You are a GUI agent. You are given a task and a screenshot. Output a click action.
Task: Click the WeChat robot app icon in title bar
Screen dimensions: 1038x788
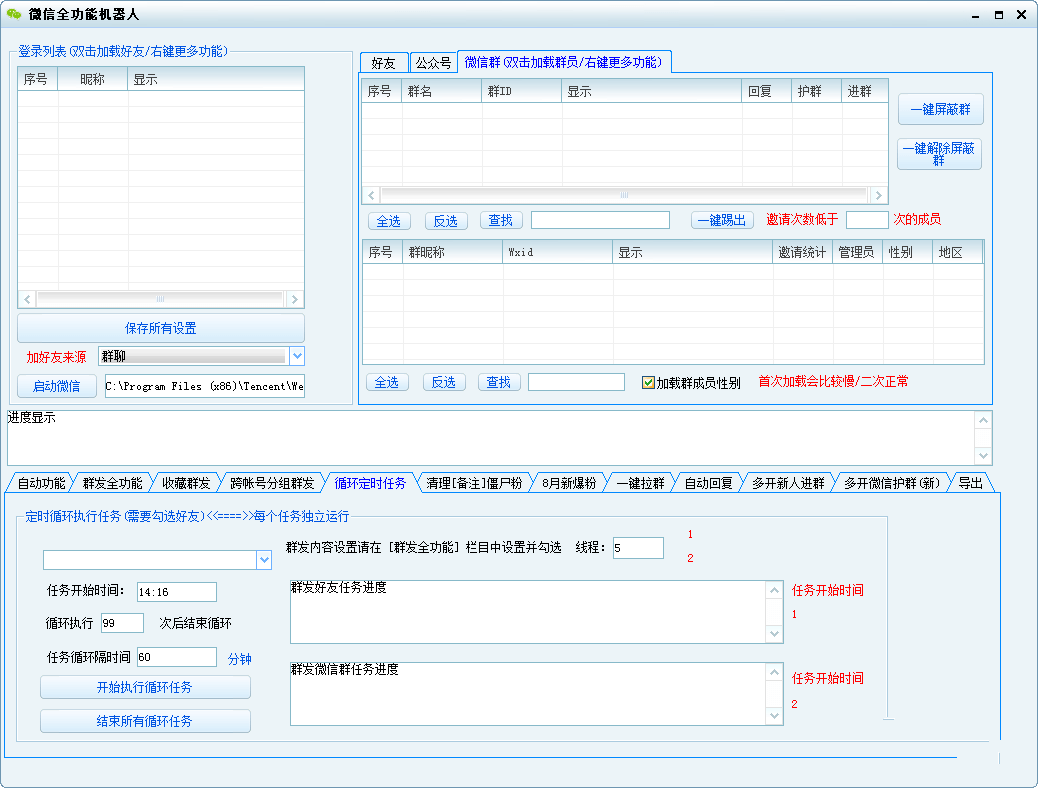(14, 14)
